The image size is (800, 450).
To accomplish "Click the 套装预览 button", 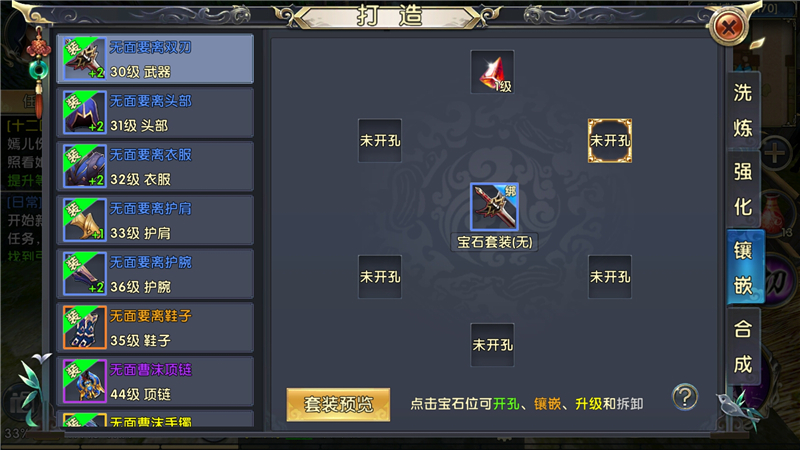I will point(338,405).
